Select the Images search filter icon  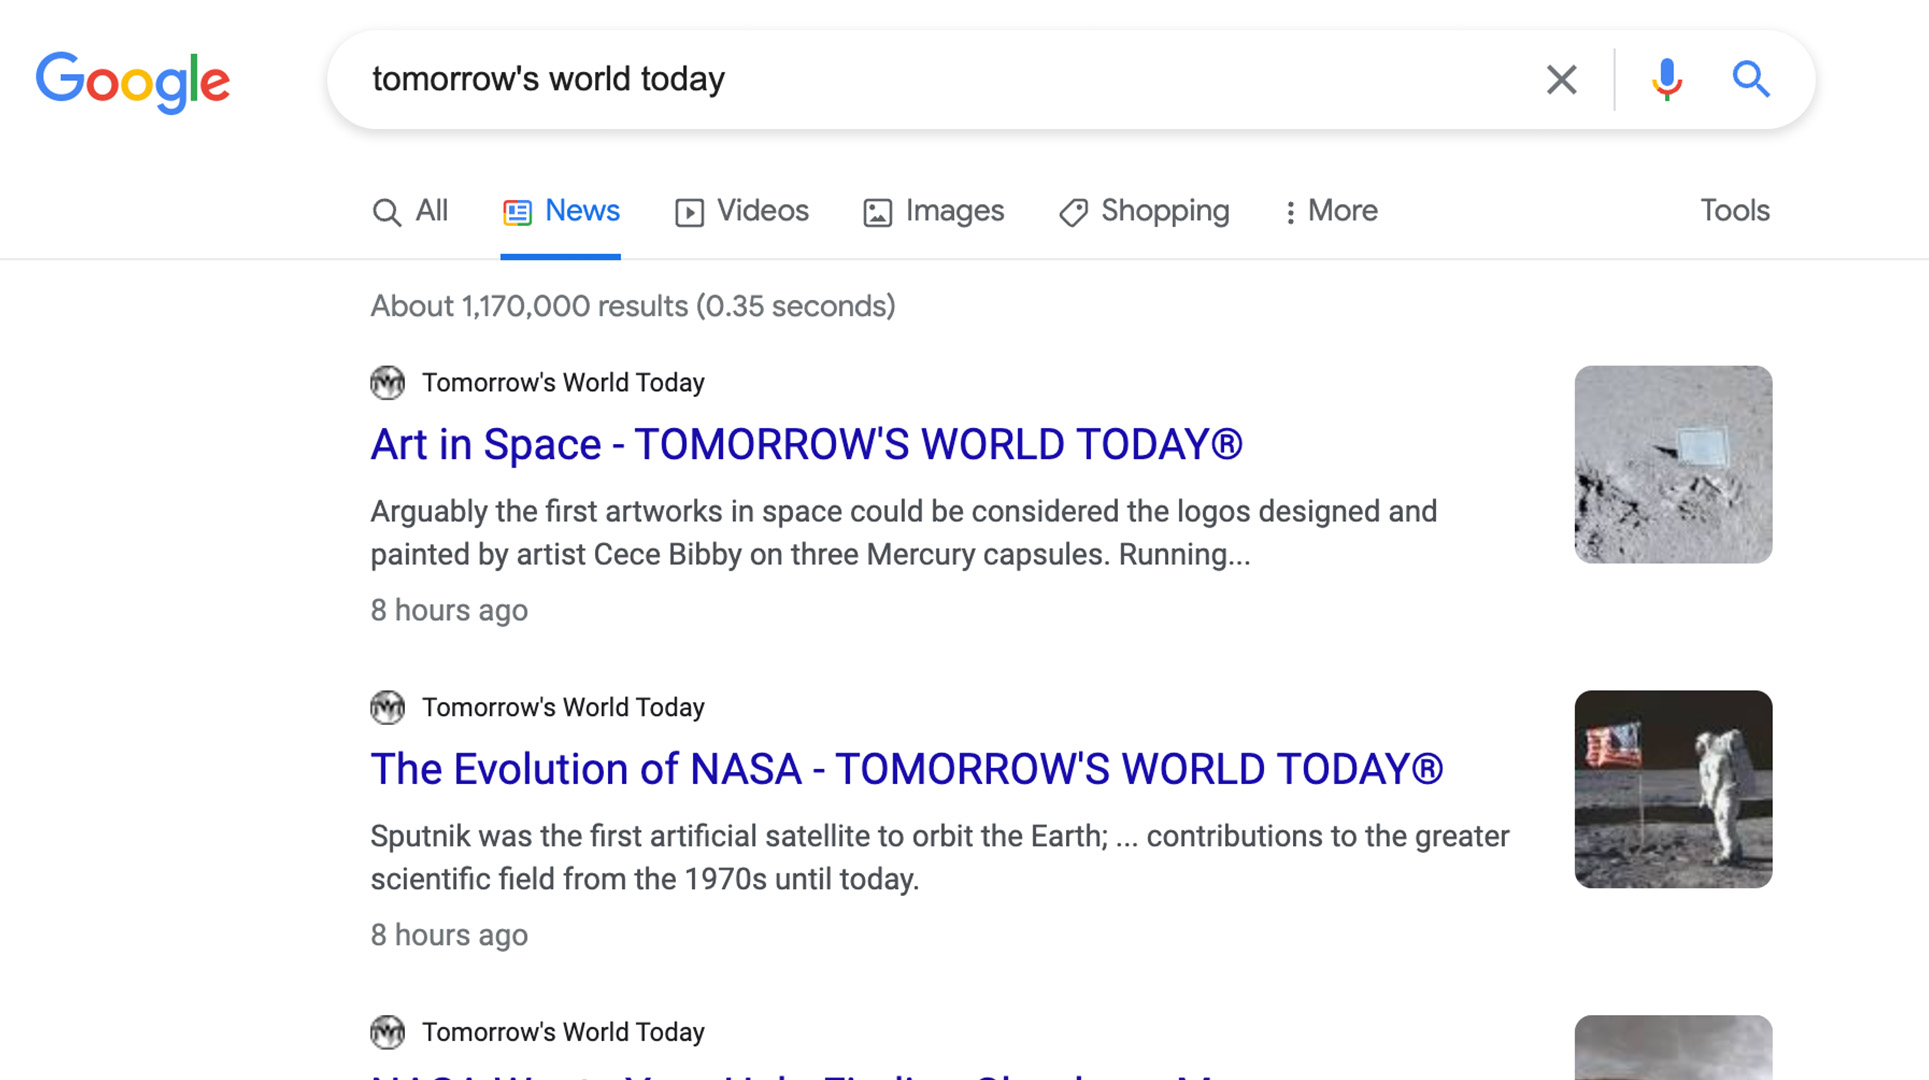[876, 212]
